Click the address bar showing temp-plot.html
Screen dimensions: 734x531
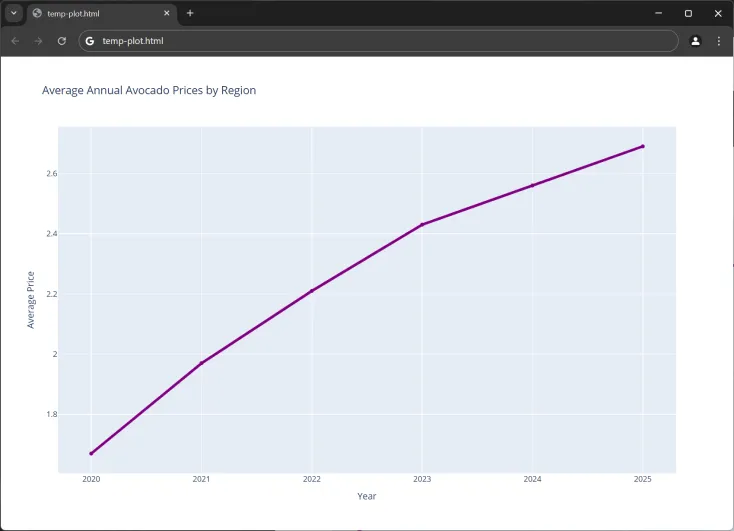click(x=378, y=41)
